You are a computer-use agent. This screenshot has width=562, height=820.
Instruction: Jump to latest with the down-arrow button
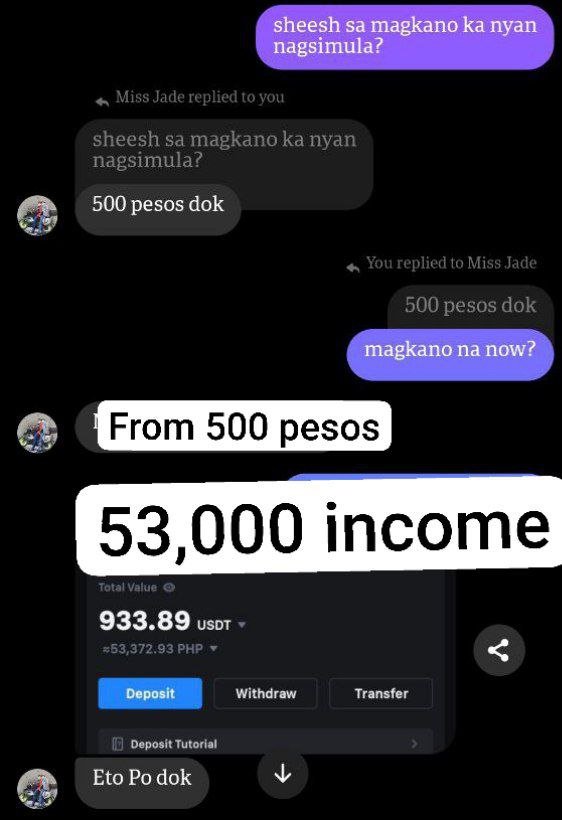click(x=282, y=773)
